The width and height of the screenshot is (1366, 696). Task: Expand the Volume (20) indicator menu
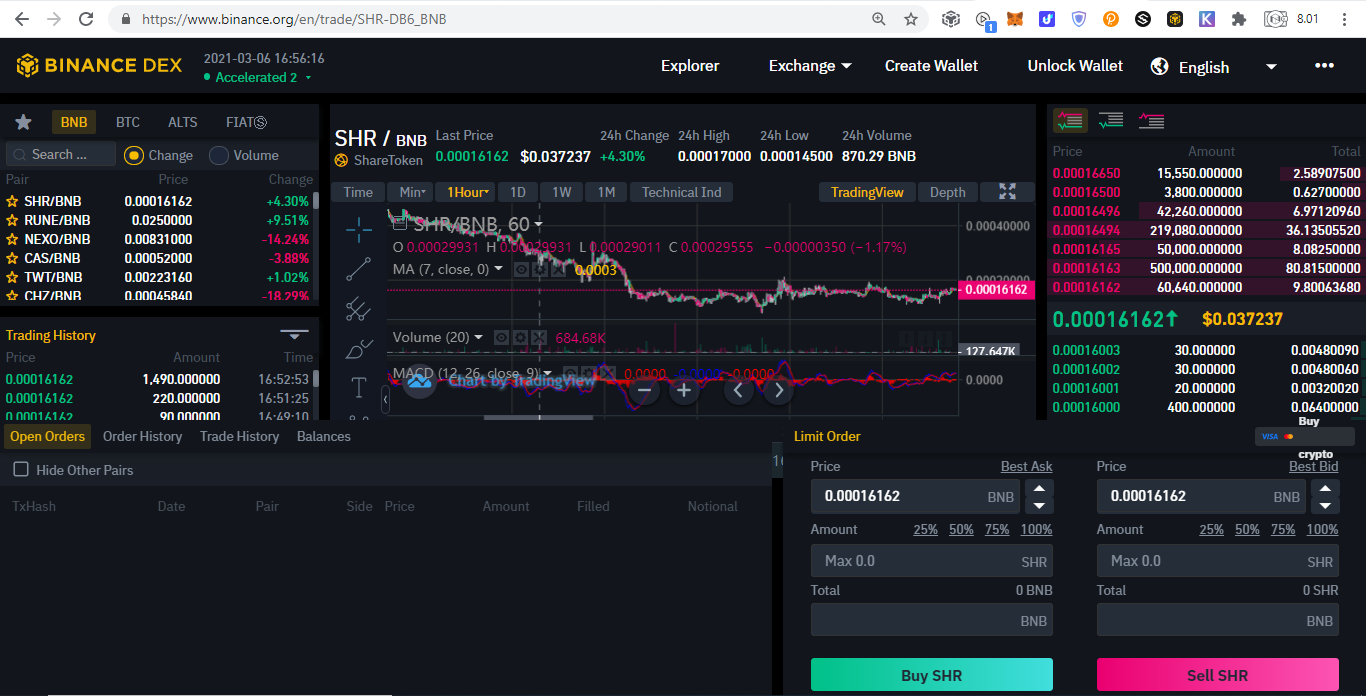(x=478, y=337)
